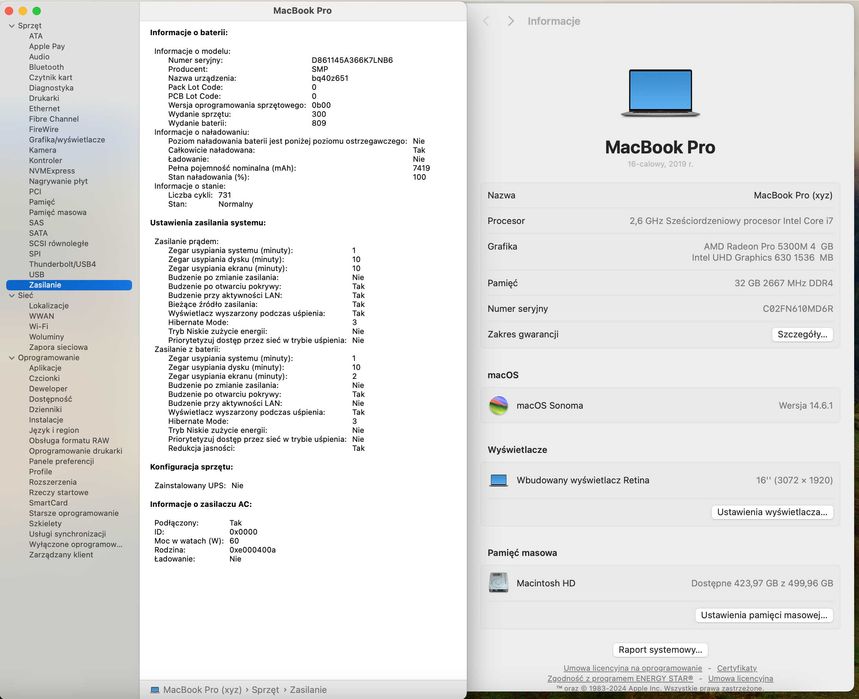Open ENERGY STAR compliance link
The image size is (859, 699).
click(x=620, y=678)
